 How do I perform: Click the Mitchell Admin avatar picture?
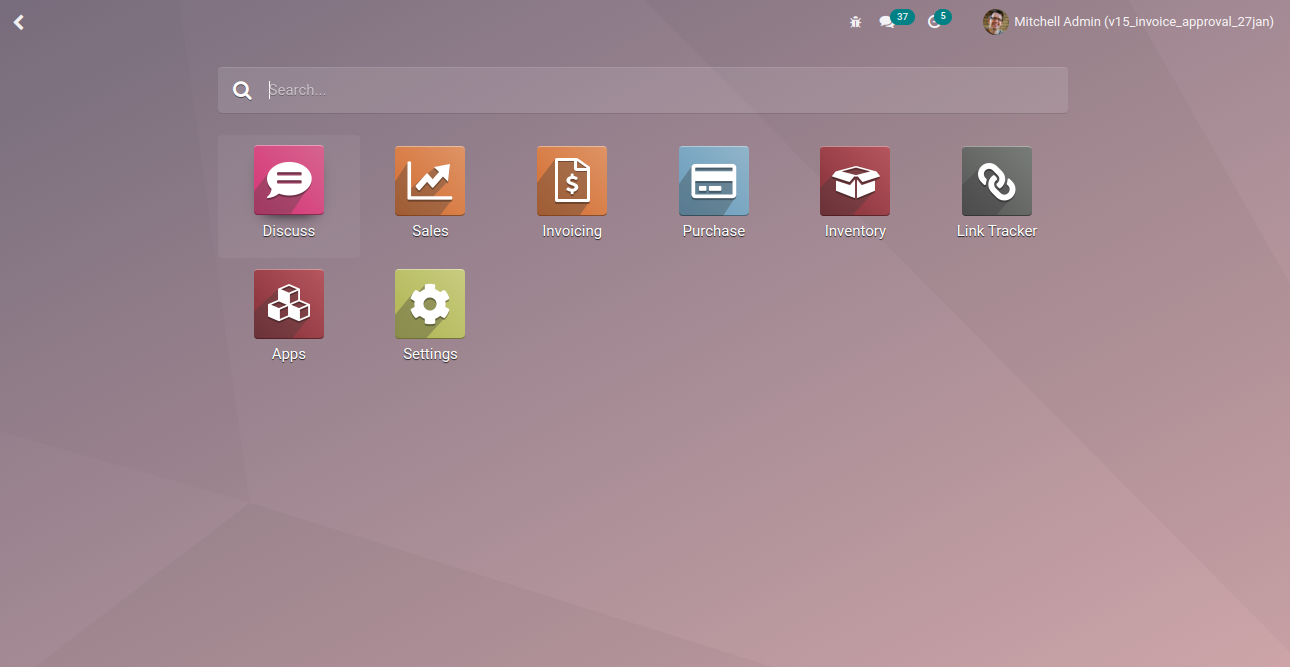tap(995, 22)
